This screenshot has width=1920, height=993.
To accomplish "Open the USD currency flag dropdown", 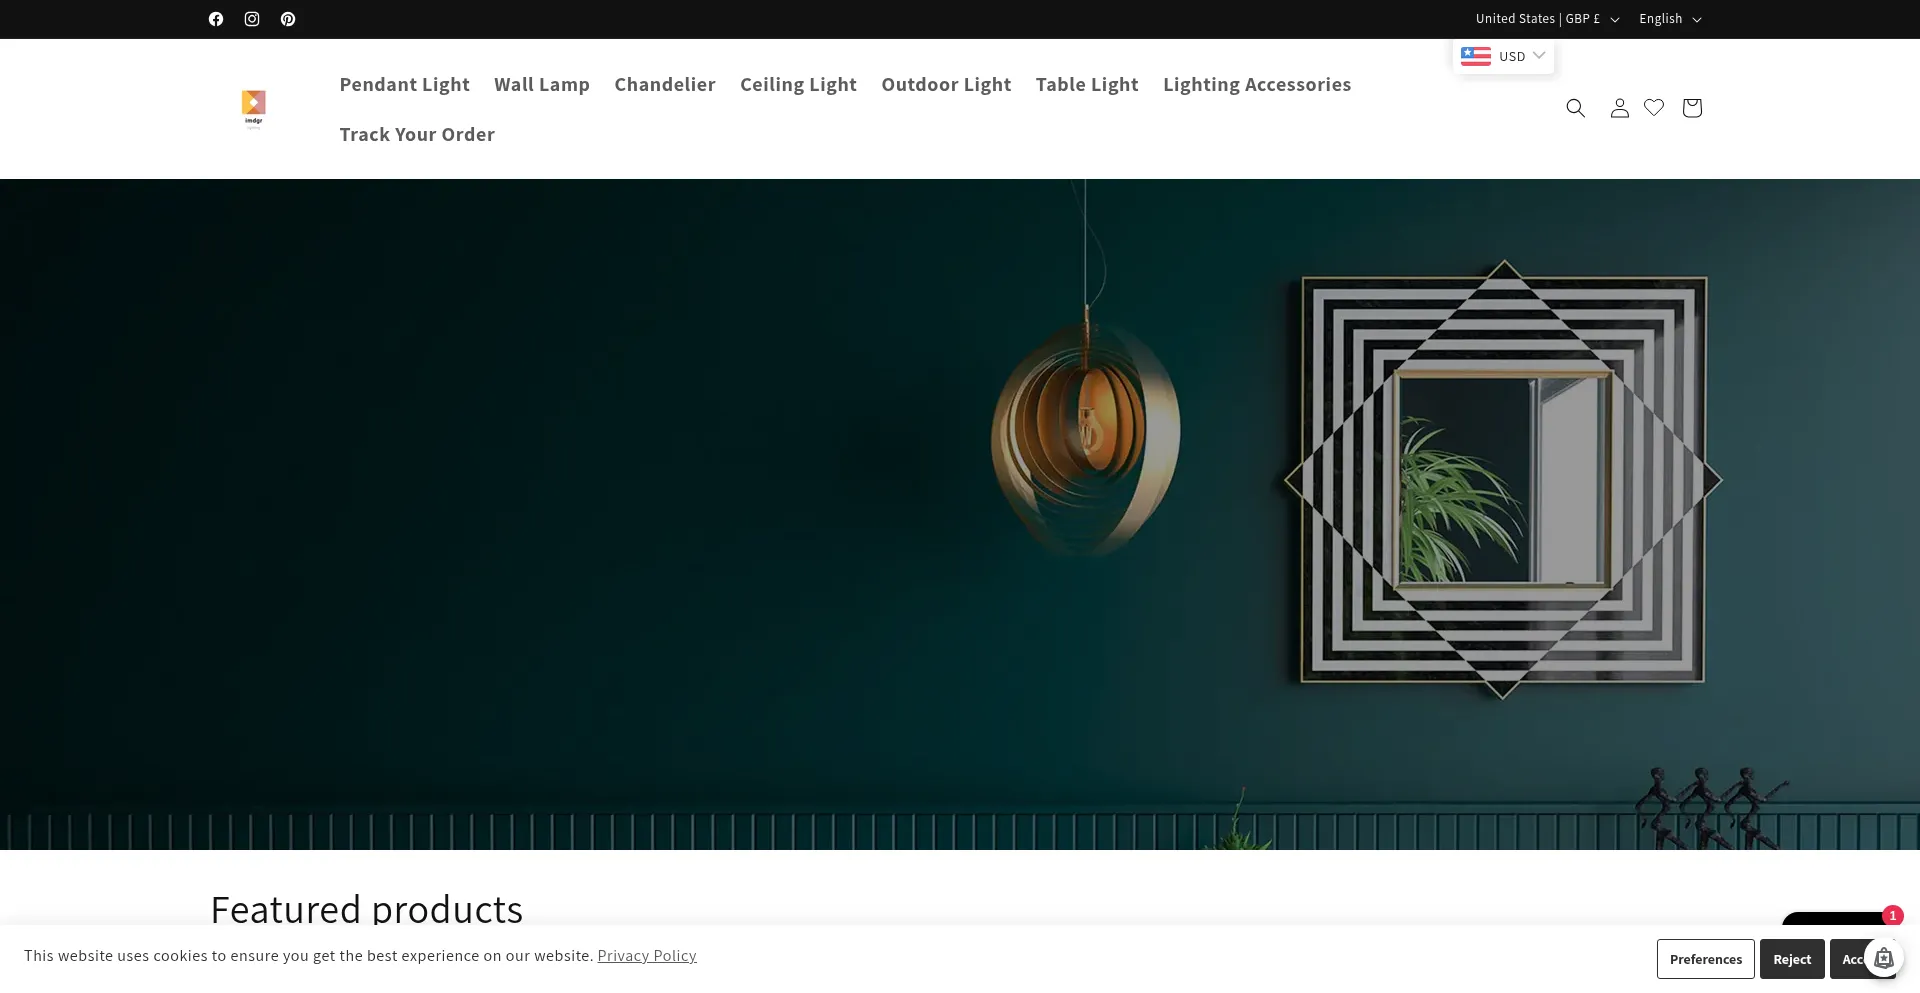I will click(1503, 56).
